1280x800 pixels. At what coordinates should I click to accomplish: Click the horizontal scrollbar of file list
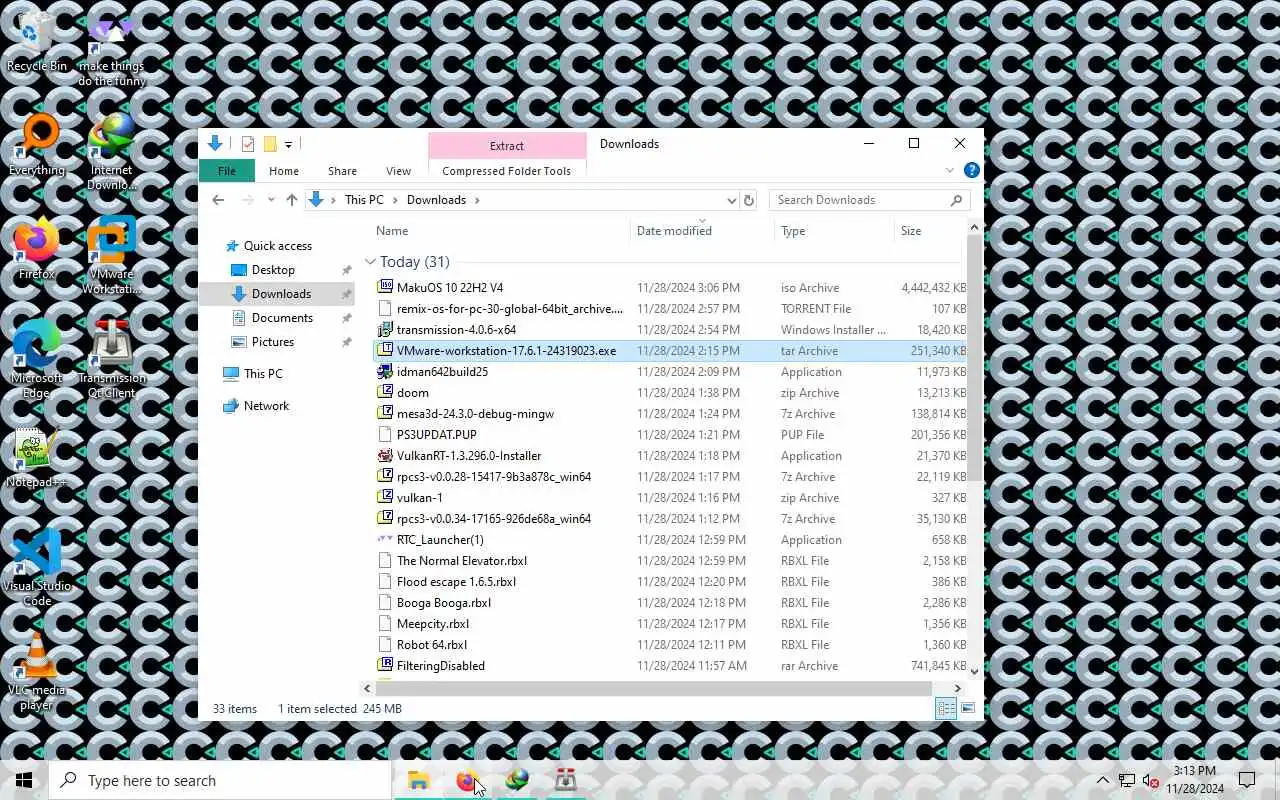pos(653,688)
